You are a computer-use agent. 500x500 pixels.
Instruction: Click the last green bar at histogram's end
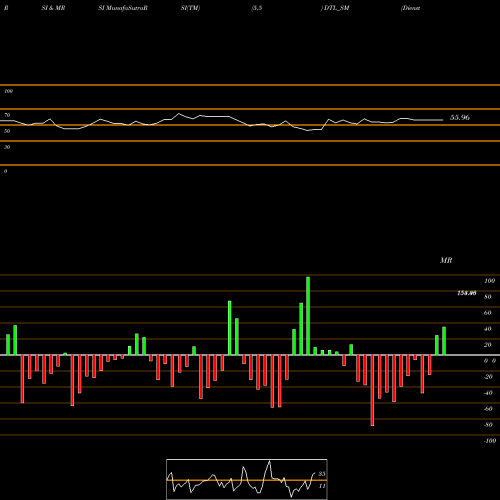tap(444, 341)
